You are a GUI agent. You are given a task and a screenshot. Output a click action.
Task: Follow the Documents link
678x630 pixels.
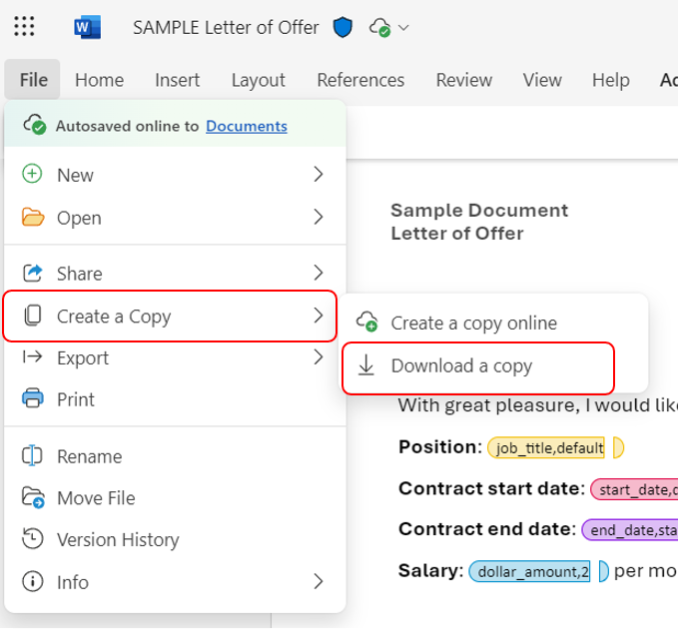click(246, 126)
